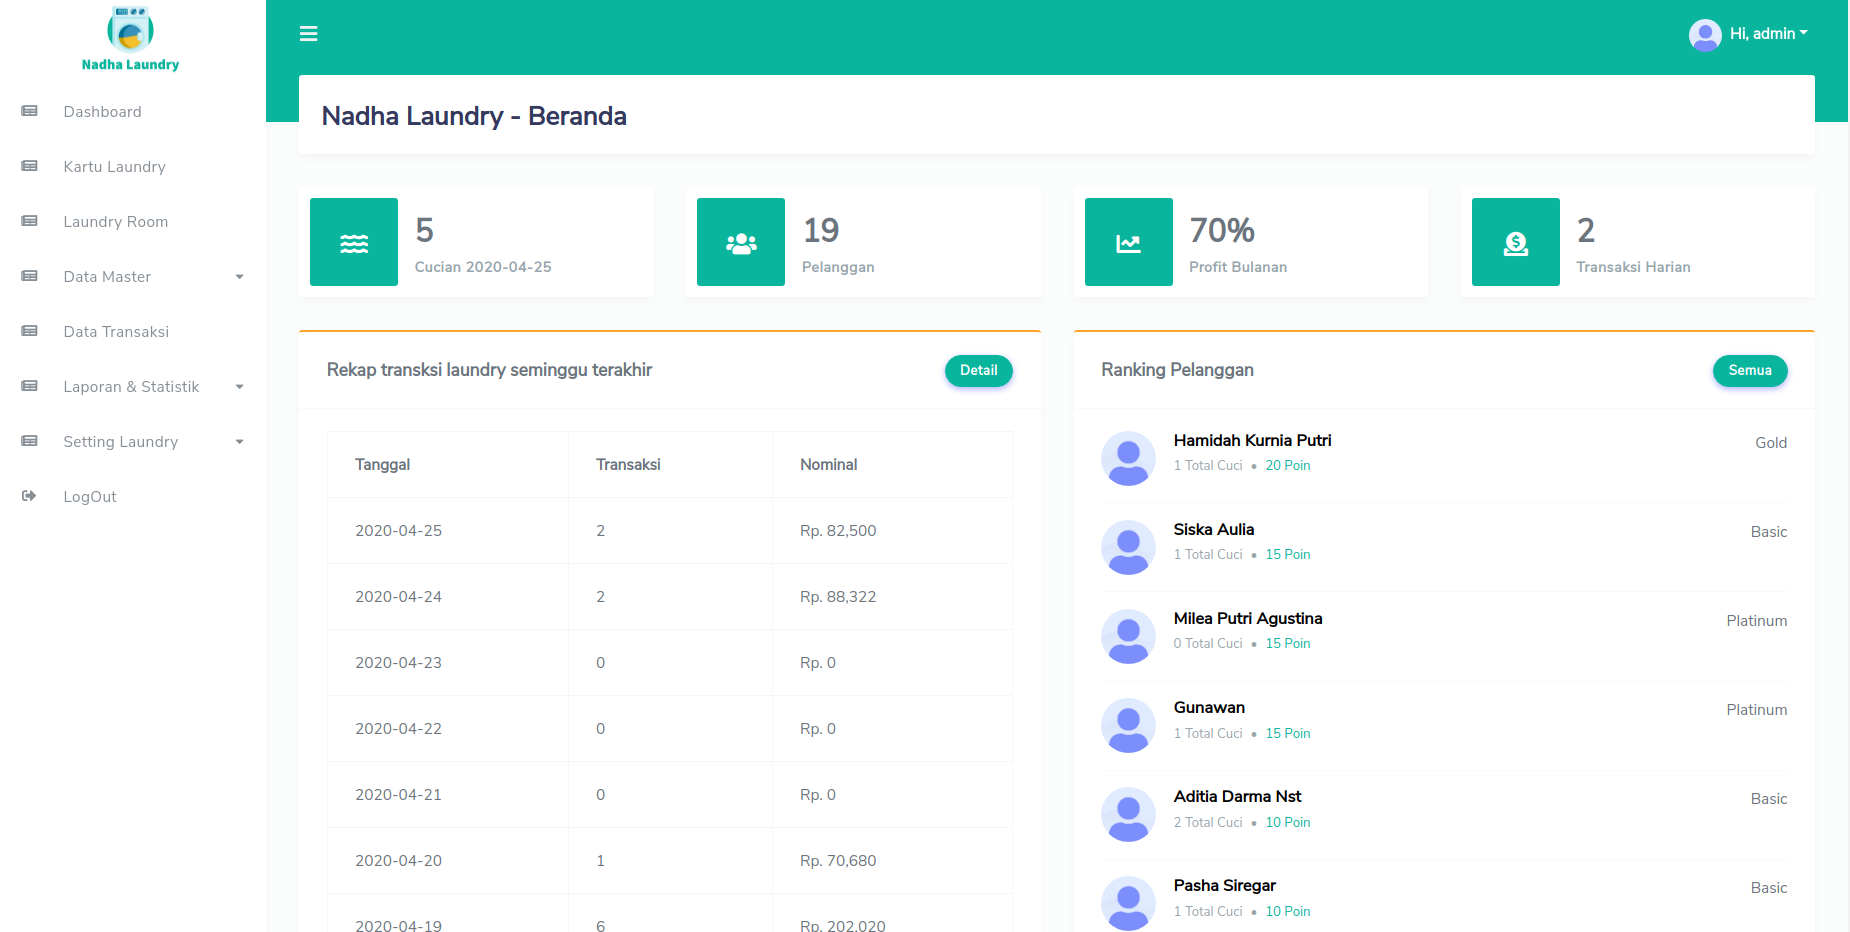The width and height of the screenshot is (1850, 932).
Task: Expand the Laporan & Statistik submenu arrow
Action: pyautogui.click(x=239, y=387)
